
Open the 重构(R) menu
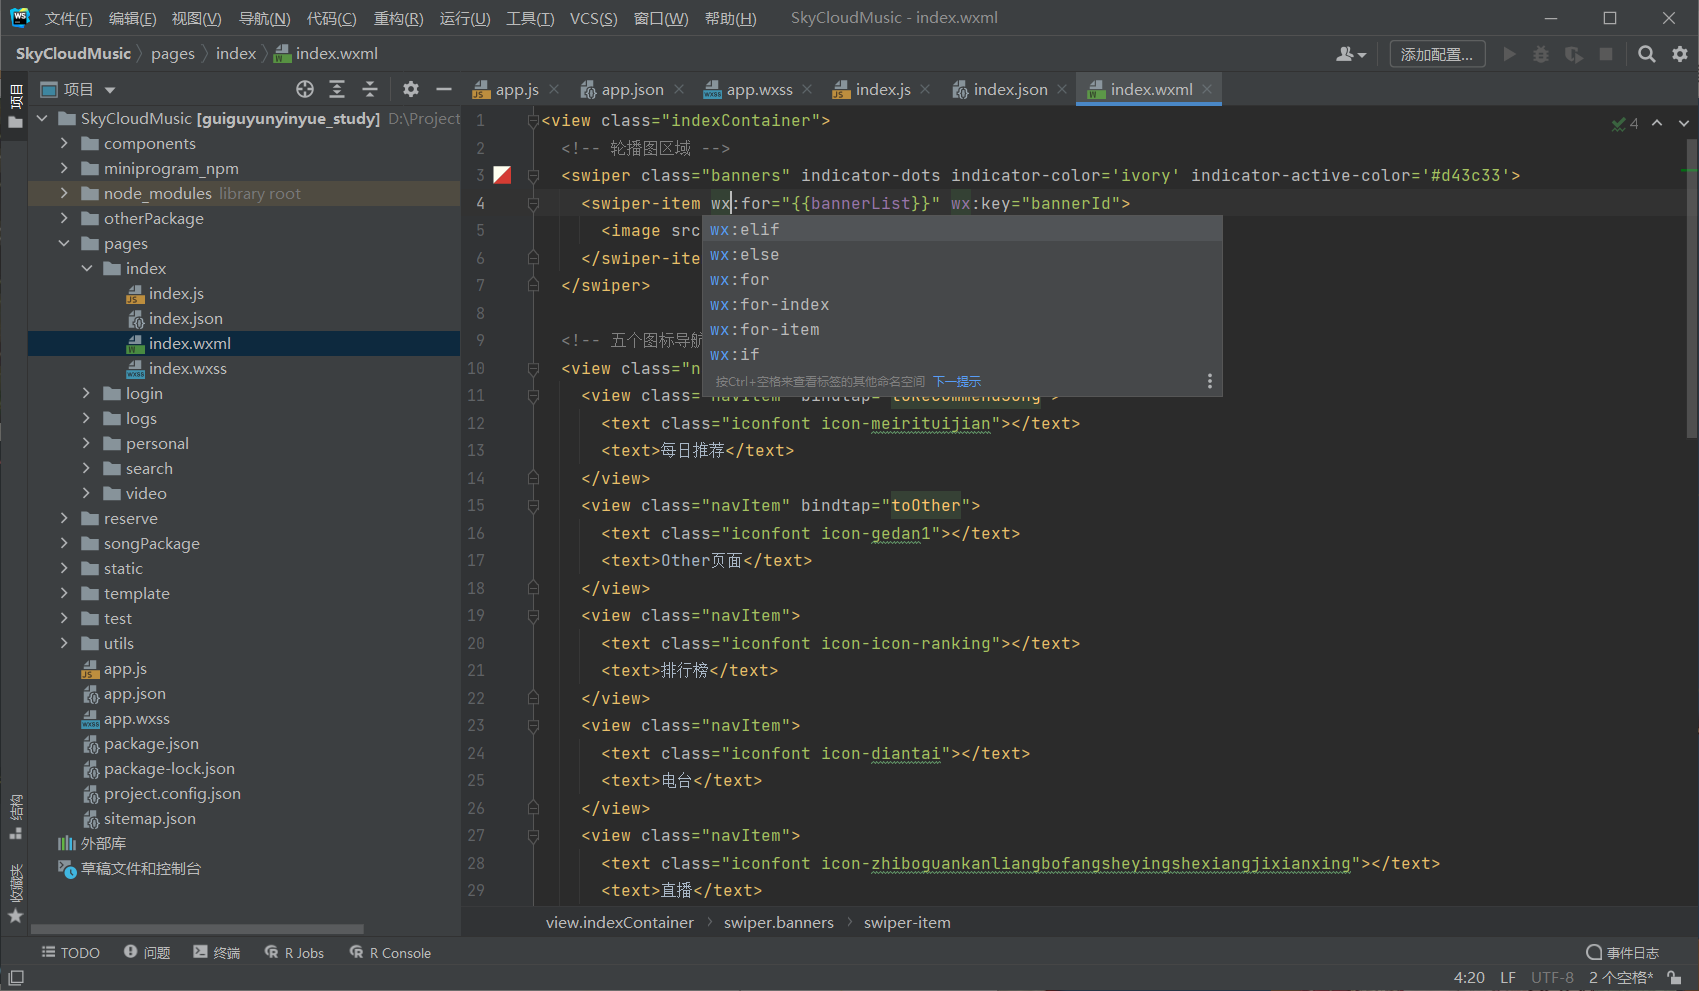click(x=398, y=18)
